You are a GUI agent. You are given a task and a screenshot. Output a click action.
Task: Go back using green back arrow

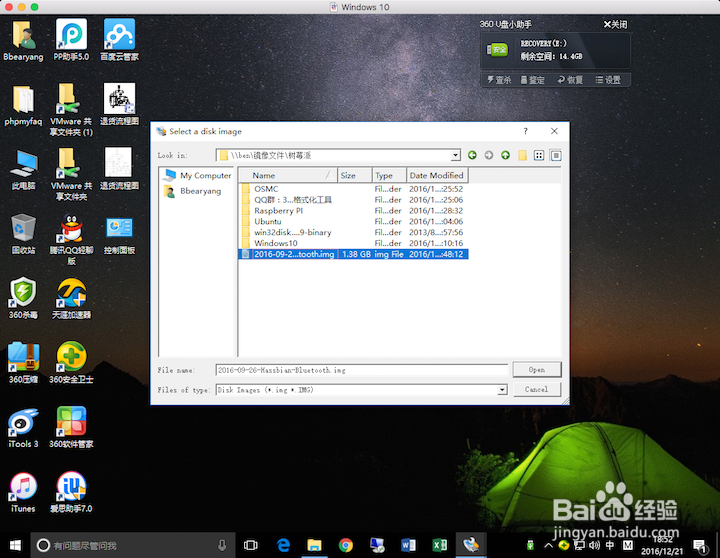472,155
